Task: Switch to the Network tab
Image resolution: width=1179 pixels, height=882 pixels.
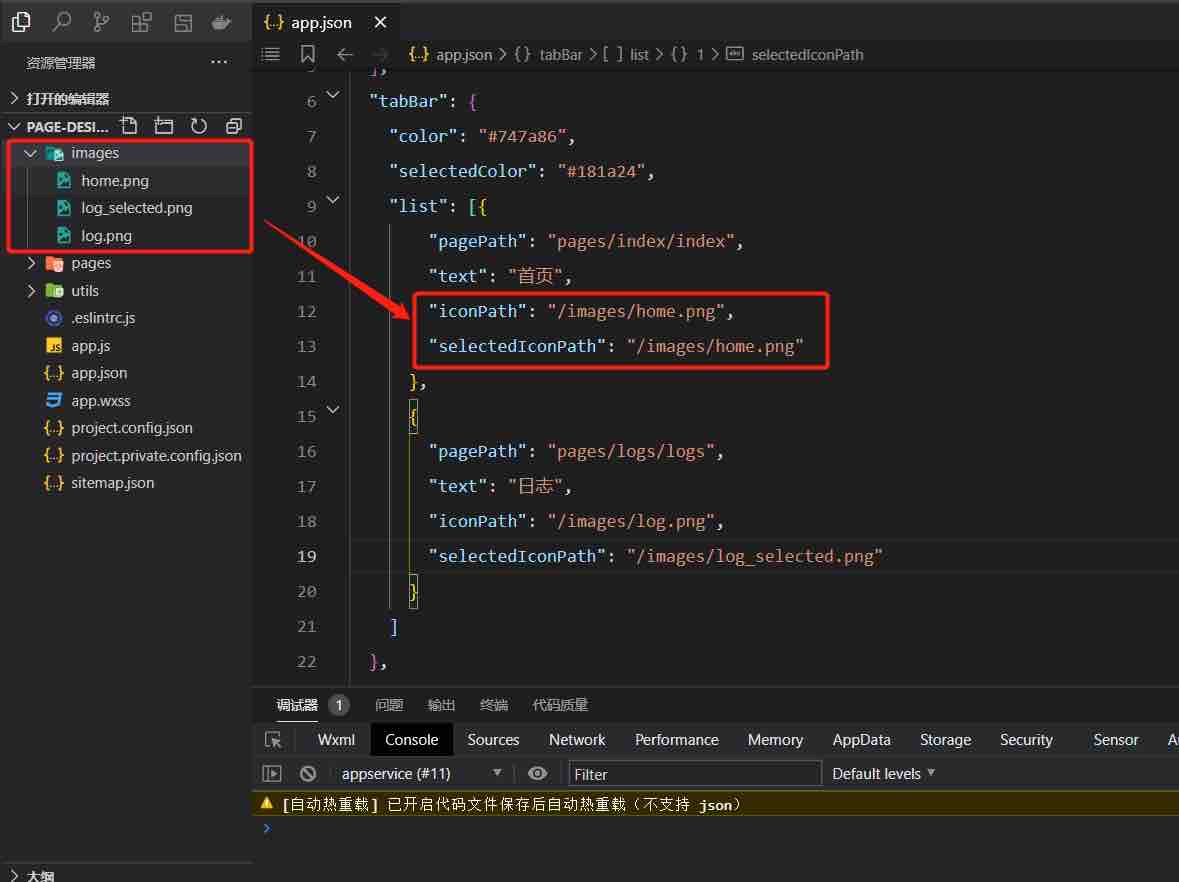Action: (577, 740)
